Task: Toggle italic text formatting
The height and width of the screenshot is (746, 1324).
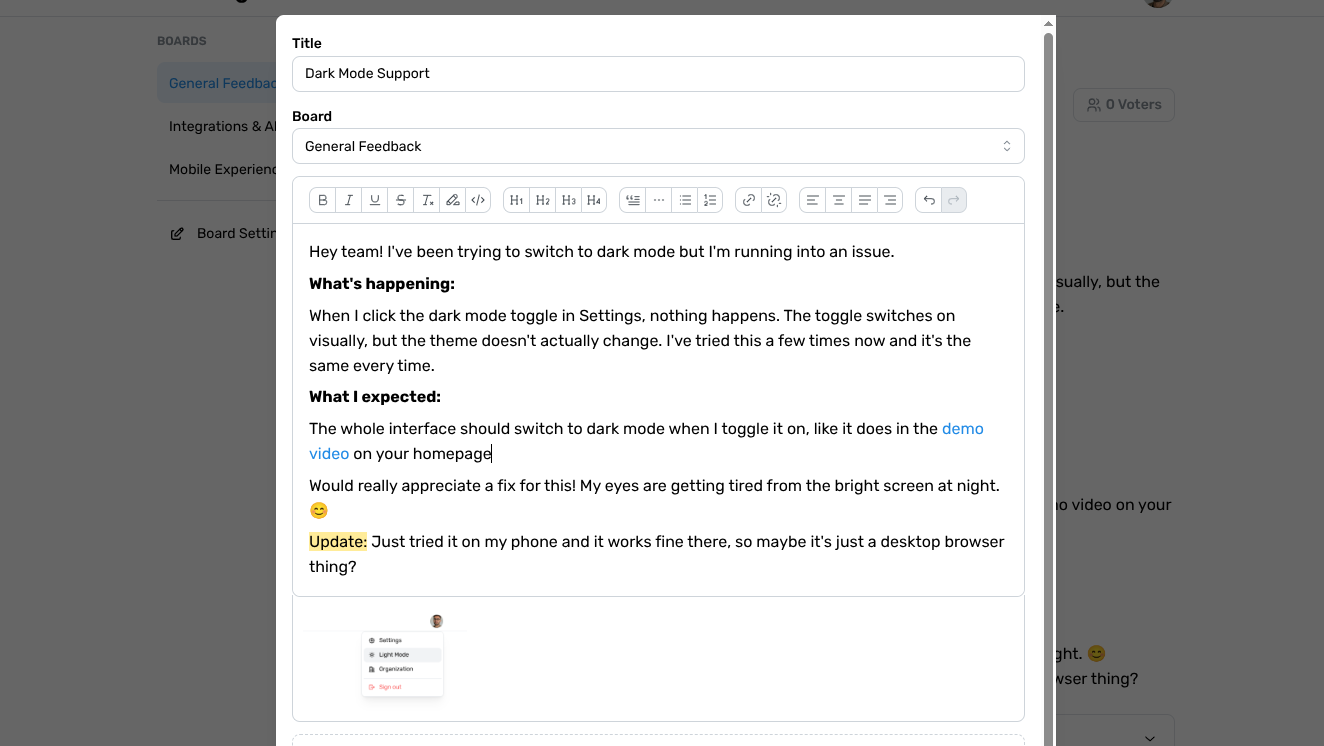Action: pyautogui.click(x=349, y=200)
